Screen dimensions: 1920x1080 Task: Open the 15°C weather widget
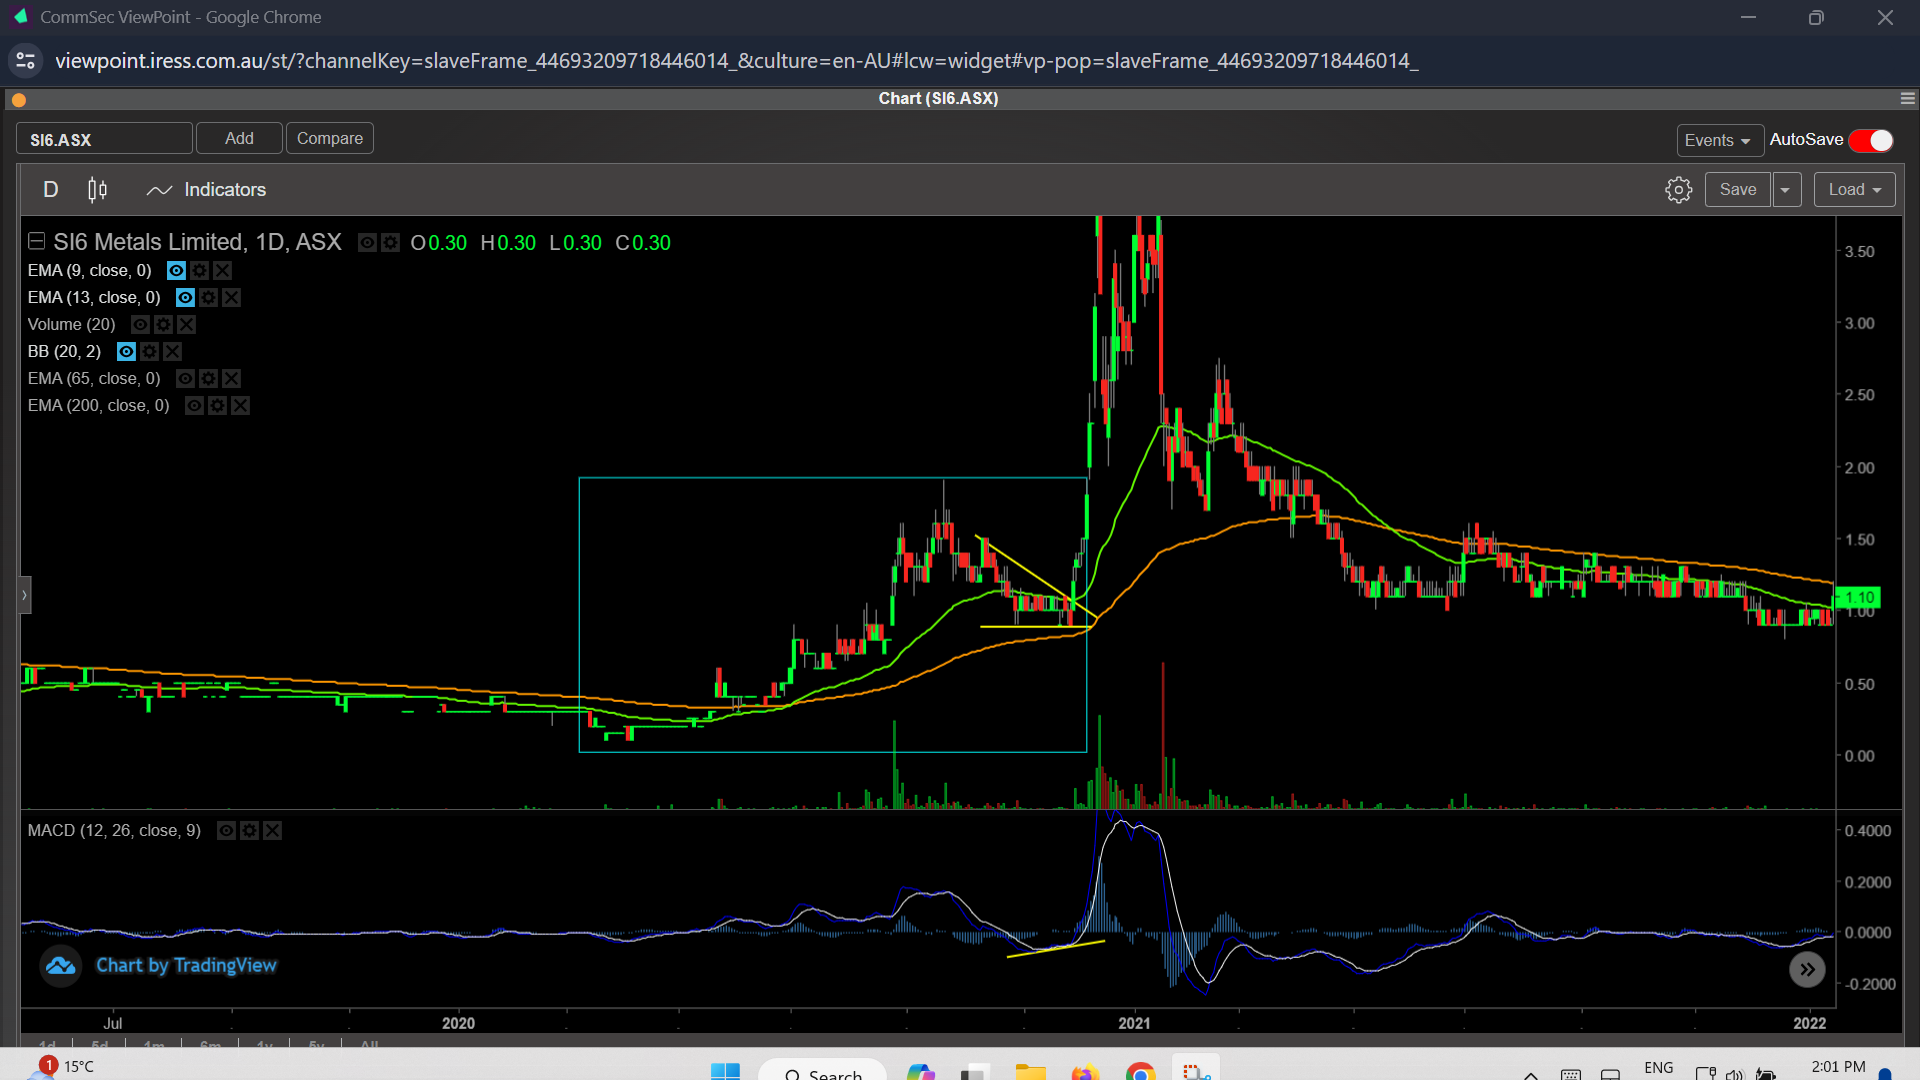pyautogui.click(x=62, y=1067)
